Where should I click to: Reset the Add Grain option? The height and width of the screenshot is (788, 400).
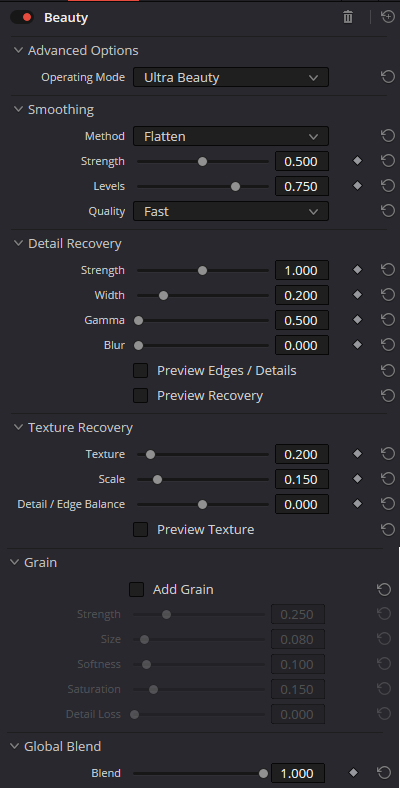coord(384,589)
